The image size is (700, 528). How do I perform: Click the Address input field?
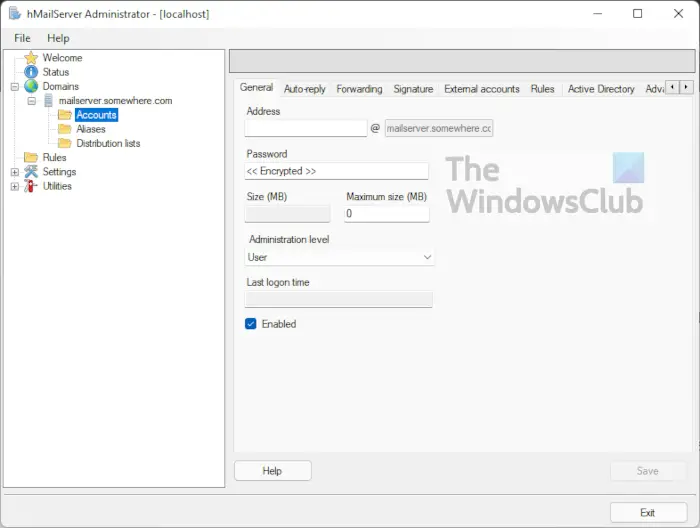(x=306, y=129)
